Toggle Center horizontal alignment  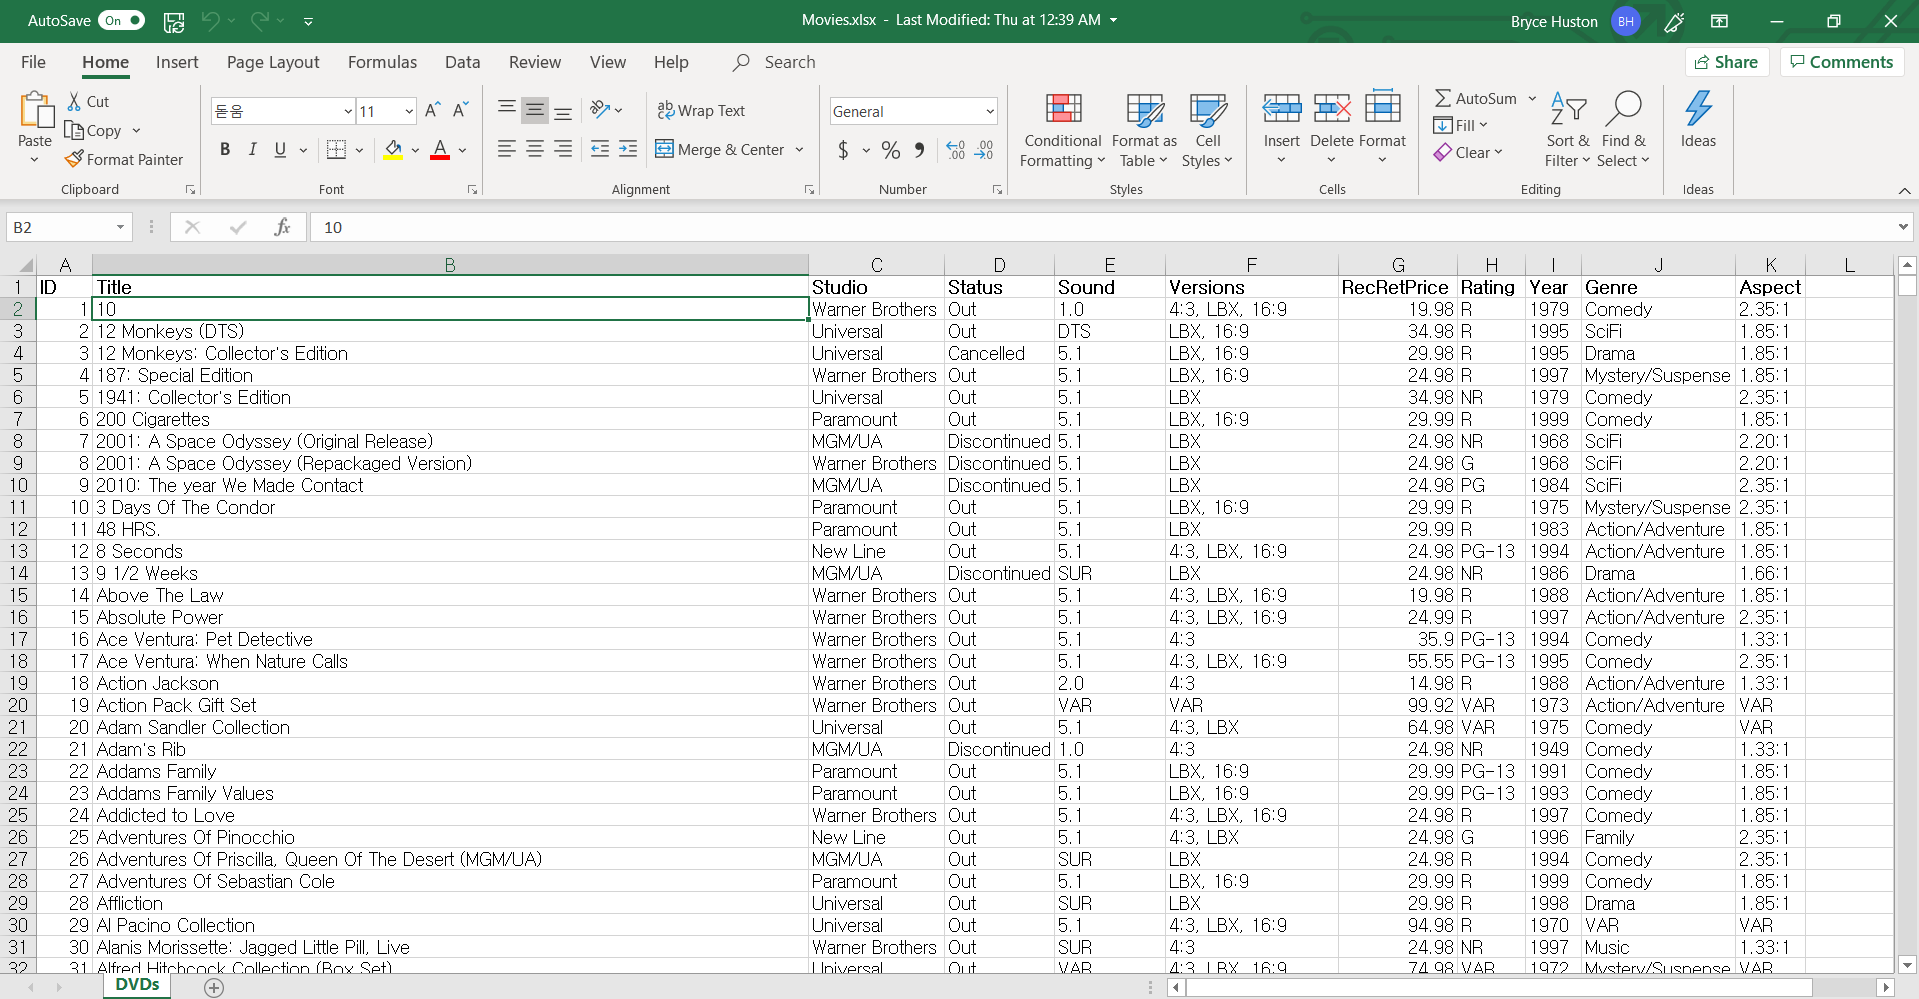pyautogui.click(x=535, y=149)
